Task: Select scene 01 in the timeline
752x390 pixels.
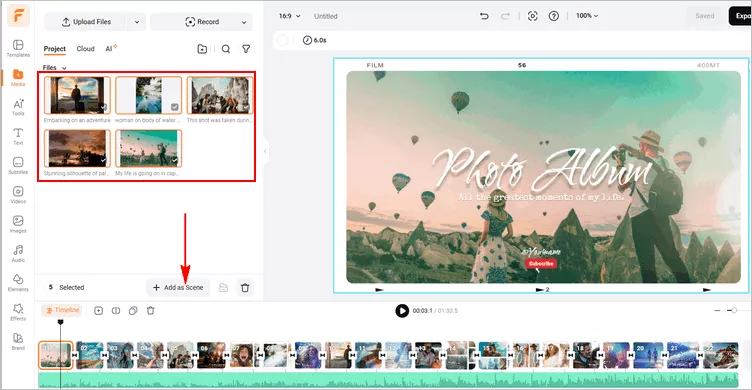Action: coord(56,355)
